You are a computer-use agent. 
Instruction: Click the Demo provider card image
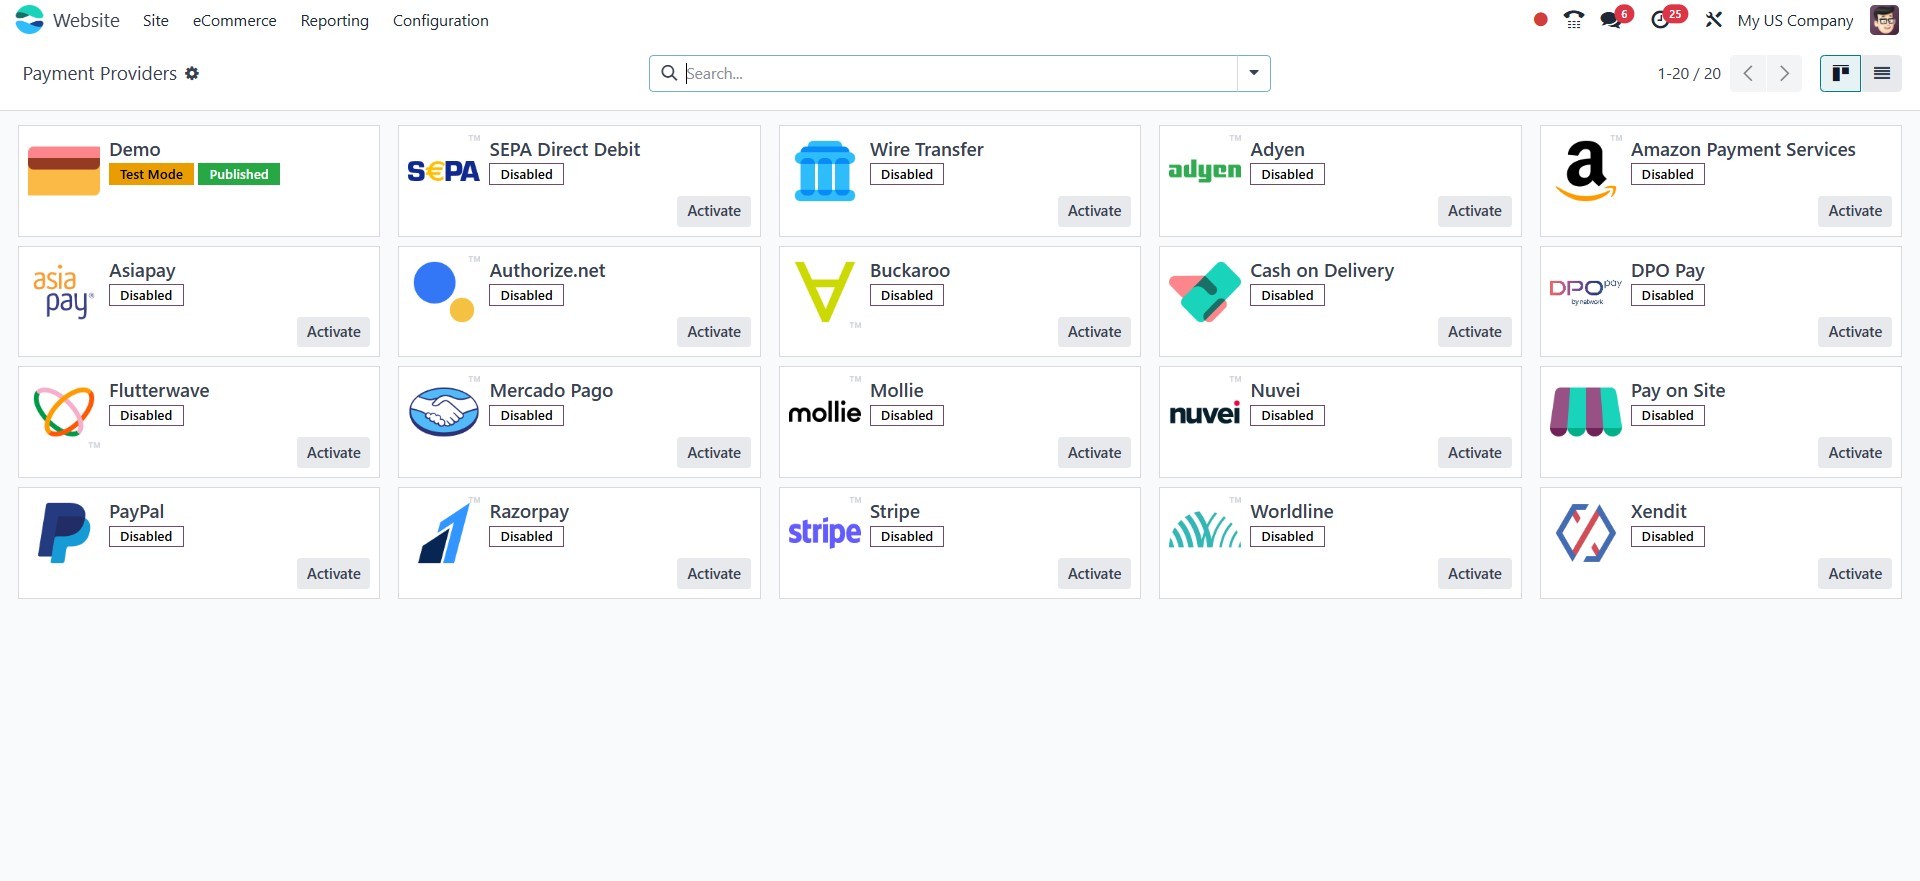[x=64, y=170]
